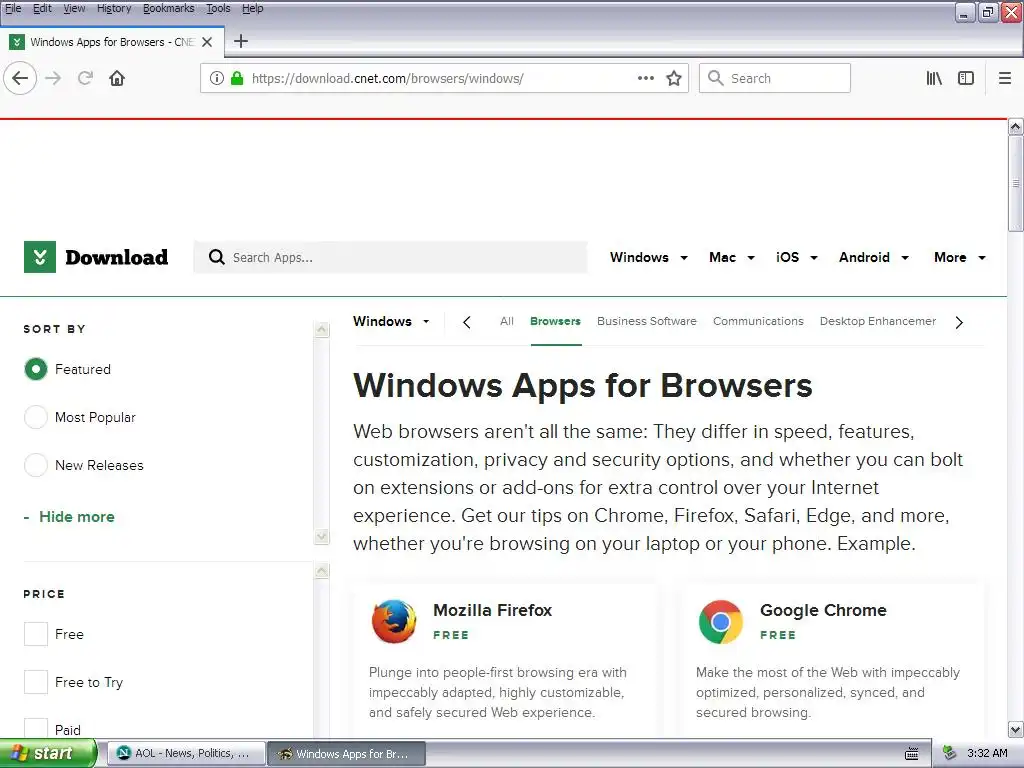
Task: Select the Most Popular sort option
Action: pyautogui.click(x=36, y=417)
